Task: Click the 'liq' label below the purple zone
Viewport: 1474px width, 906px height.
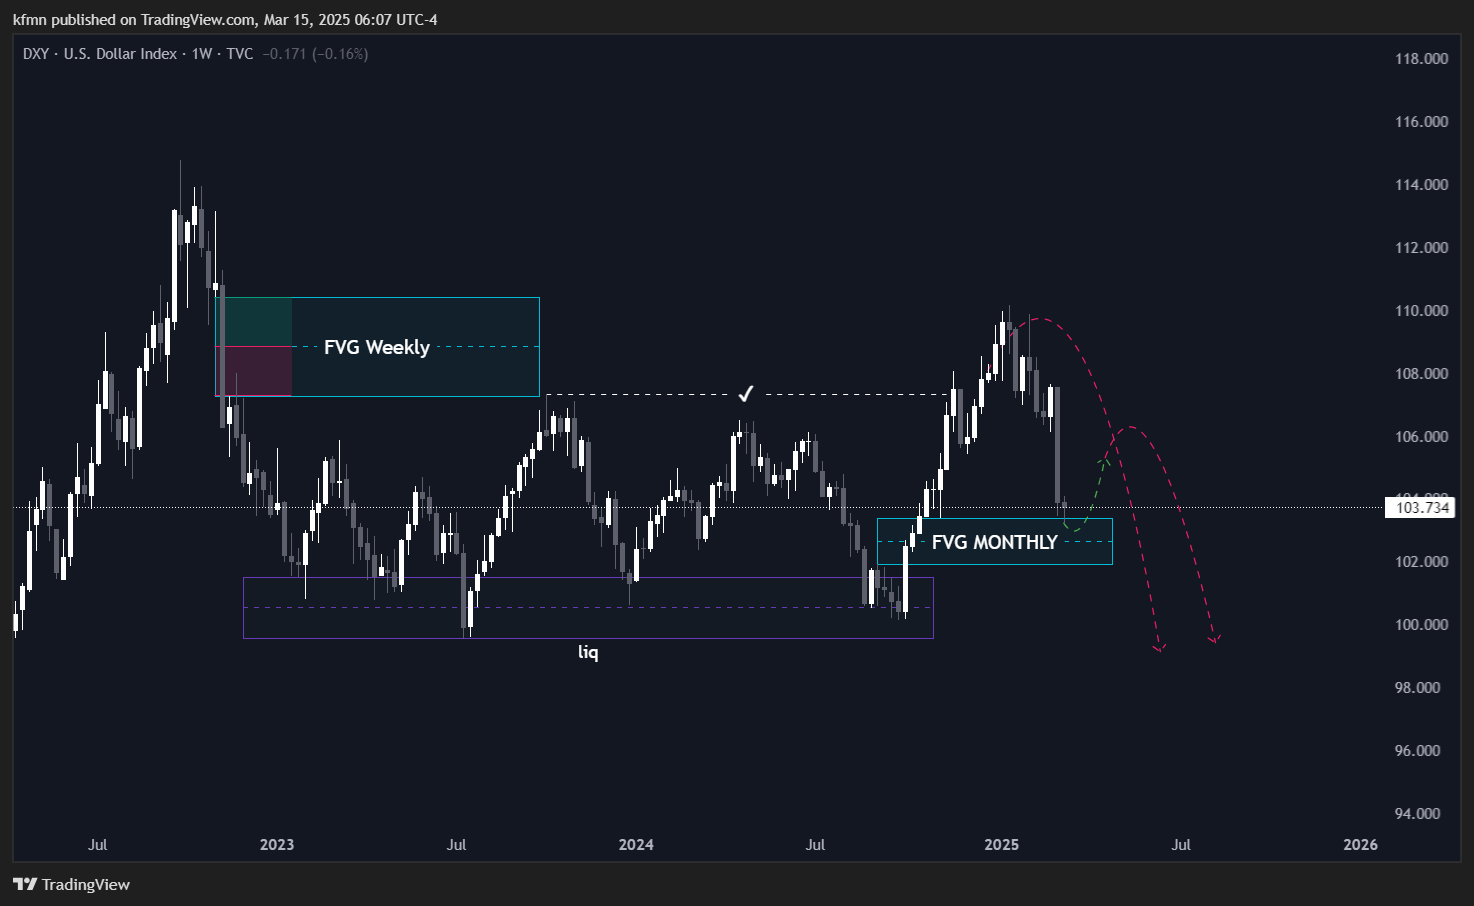Action: (588, 652)
